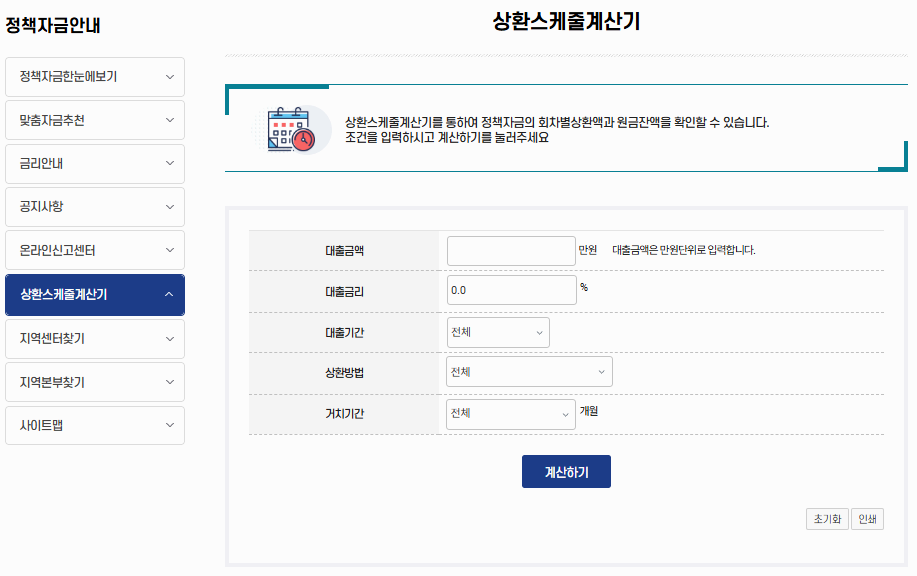Expand the 정책자금한눈에보기 menu chevron

coord(168,76)
